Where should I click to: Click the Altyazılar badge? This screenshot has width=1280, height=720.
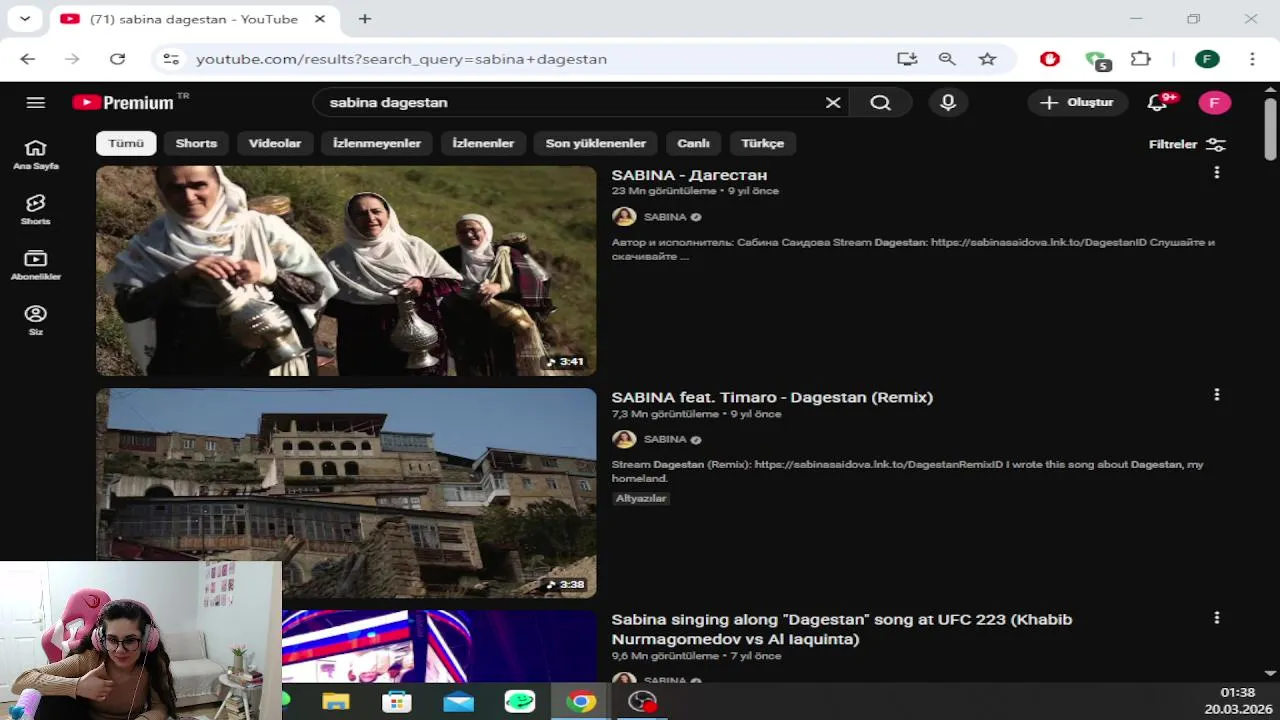(641, 498)
